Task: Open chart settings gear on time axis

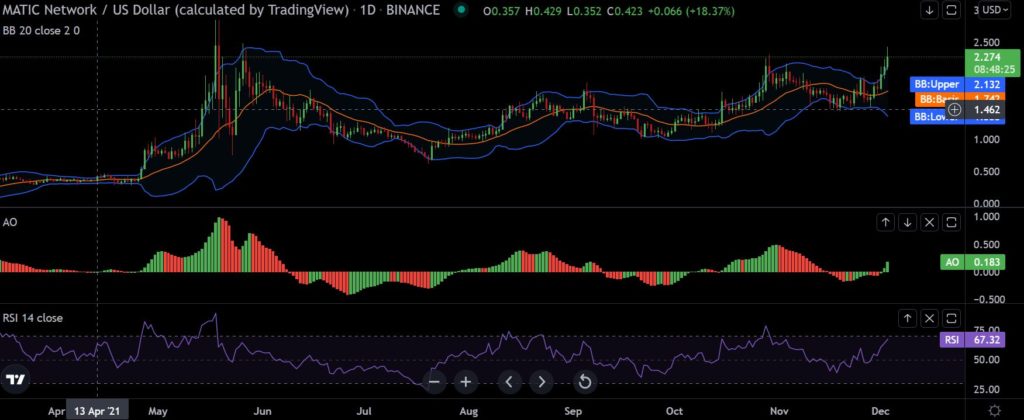Action: pyautogui.click(x=995, y=411)
